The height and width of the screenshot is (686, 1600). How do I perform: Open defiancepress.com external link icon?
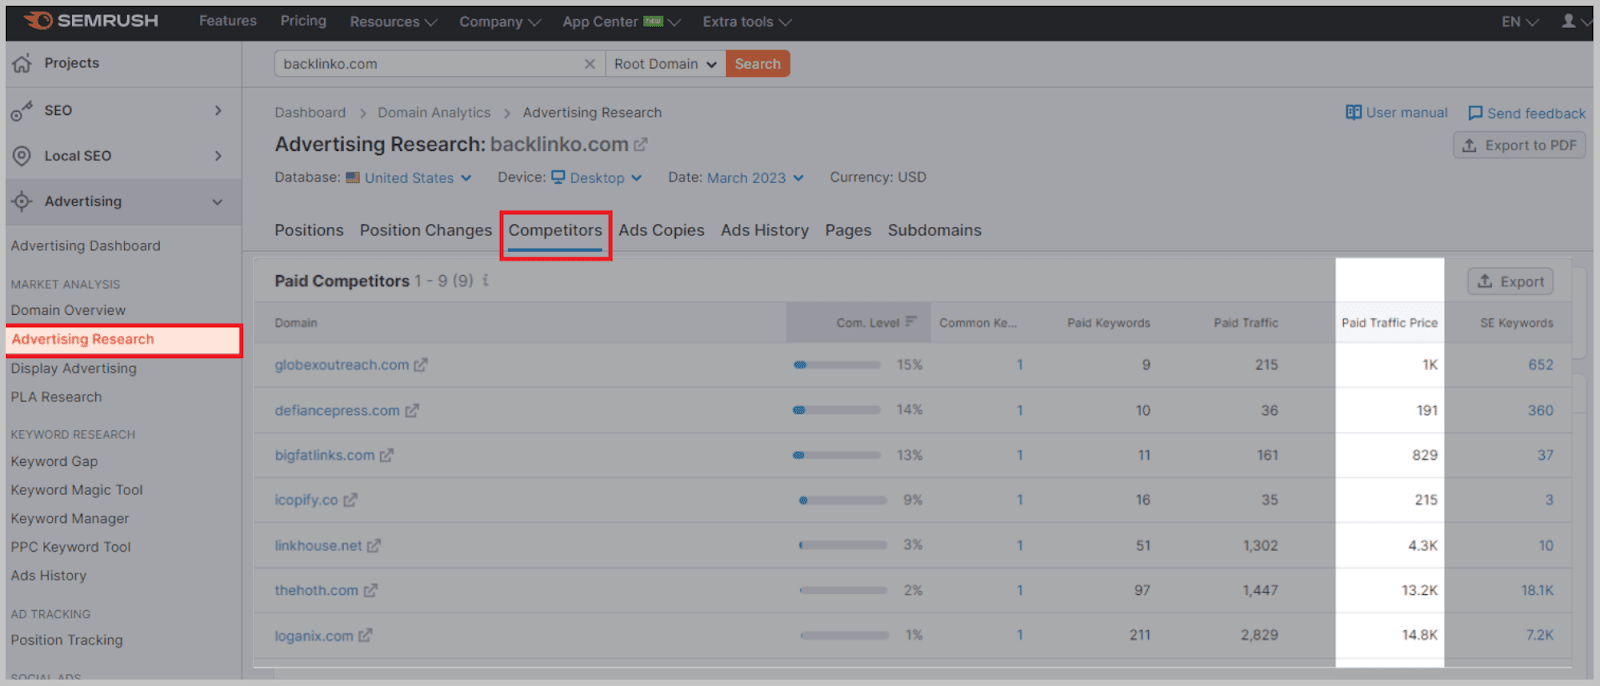click(x=412, y=411)
